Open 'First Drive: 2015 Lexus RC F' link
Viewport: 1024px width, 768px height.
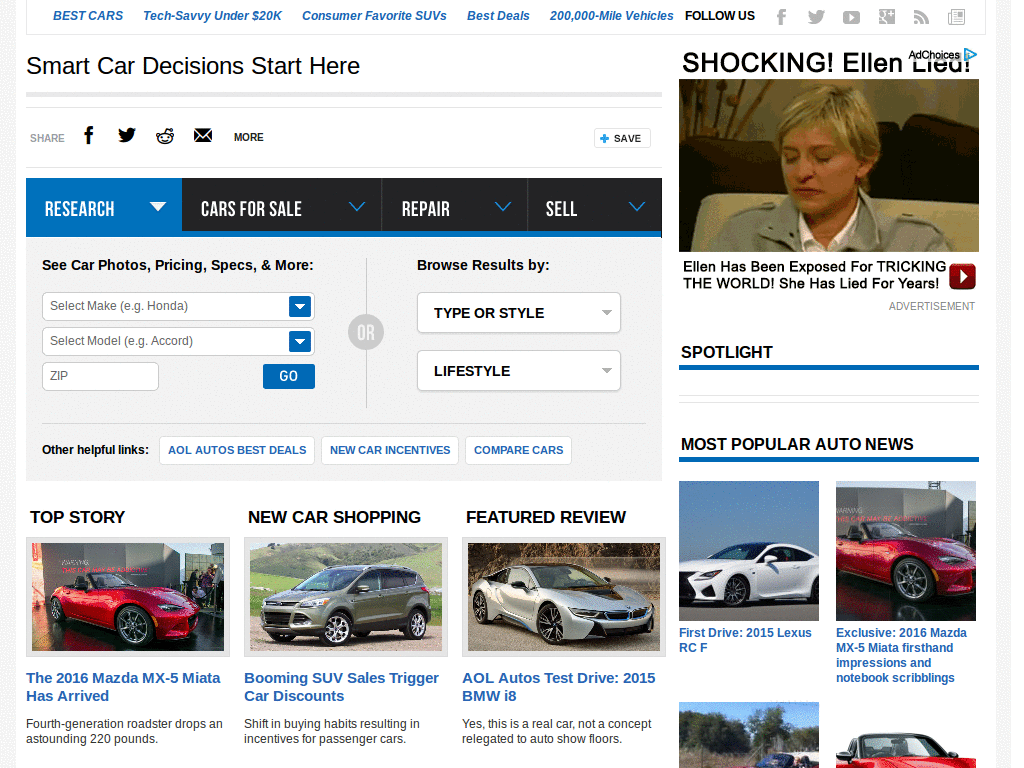745,641
